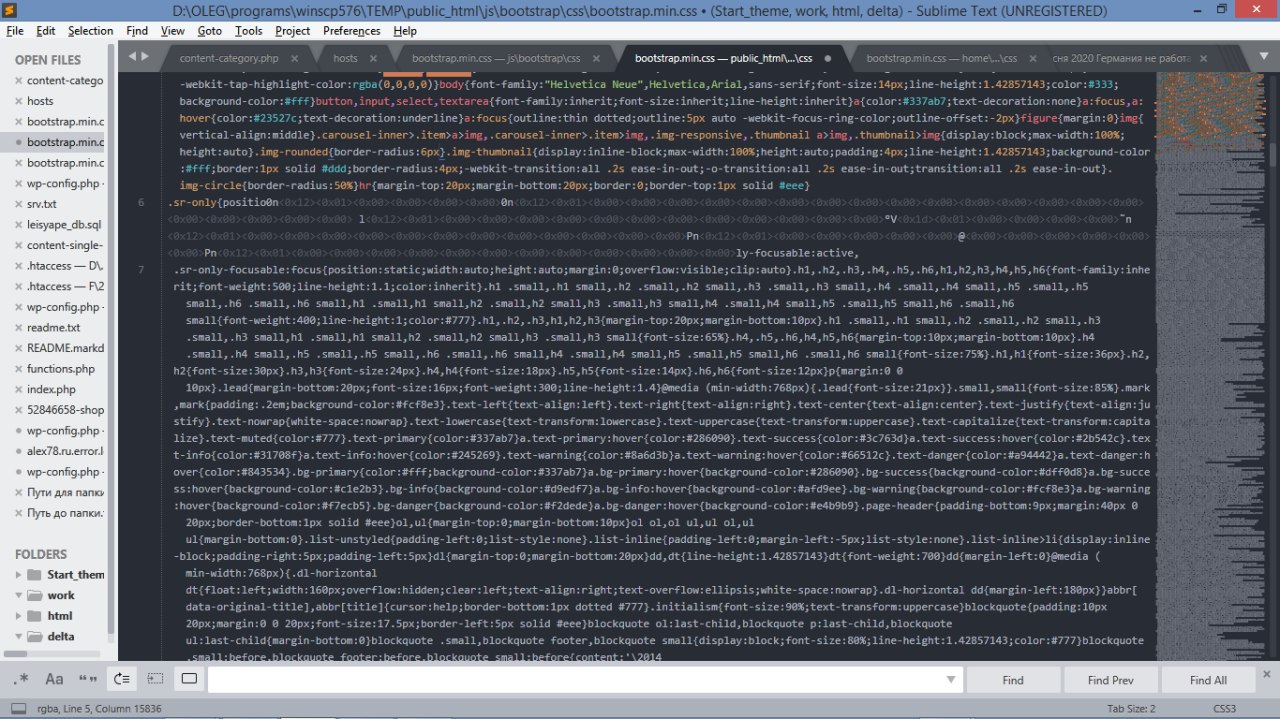Open content-single- file in sidebar
This screenshot has height=719, width=1280.
(x=65, y=245)
